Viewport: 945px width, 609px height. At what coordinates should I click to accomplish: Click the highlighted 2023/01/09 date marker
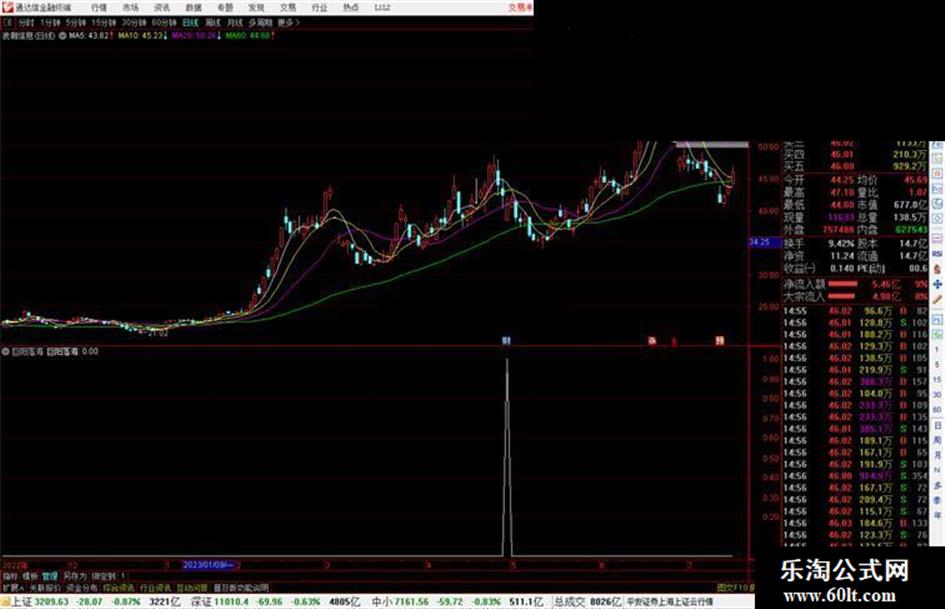(208, 565)
